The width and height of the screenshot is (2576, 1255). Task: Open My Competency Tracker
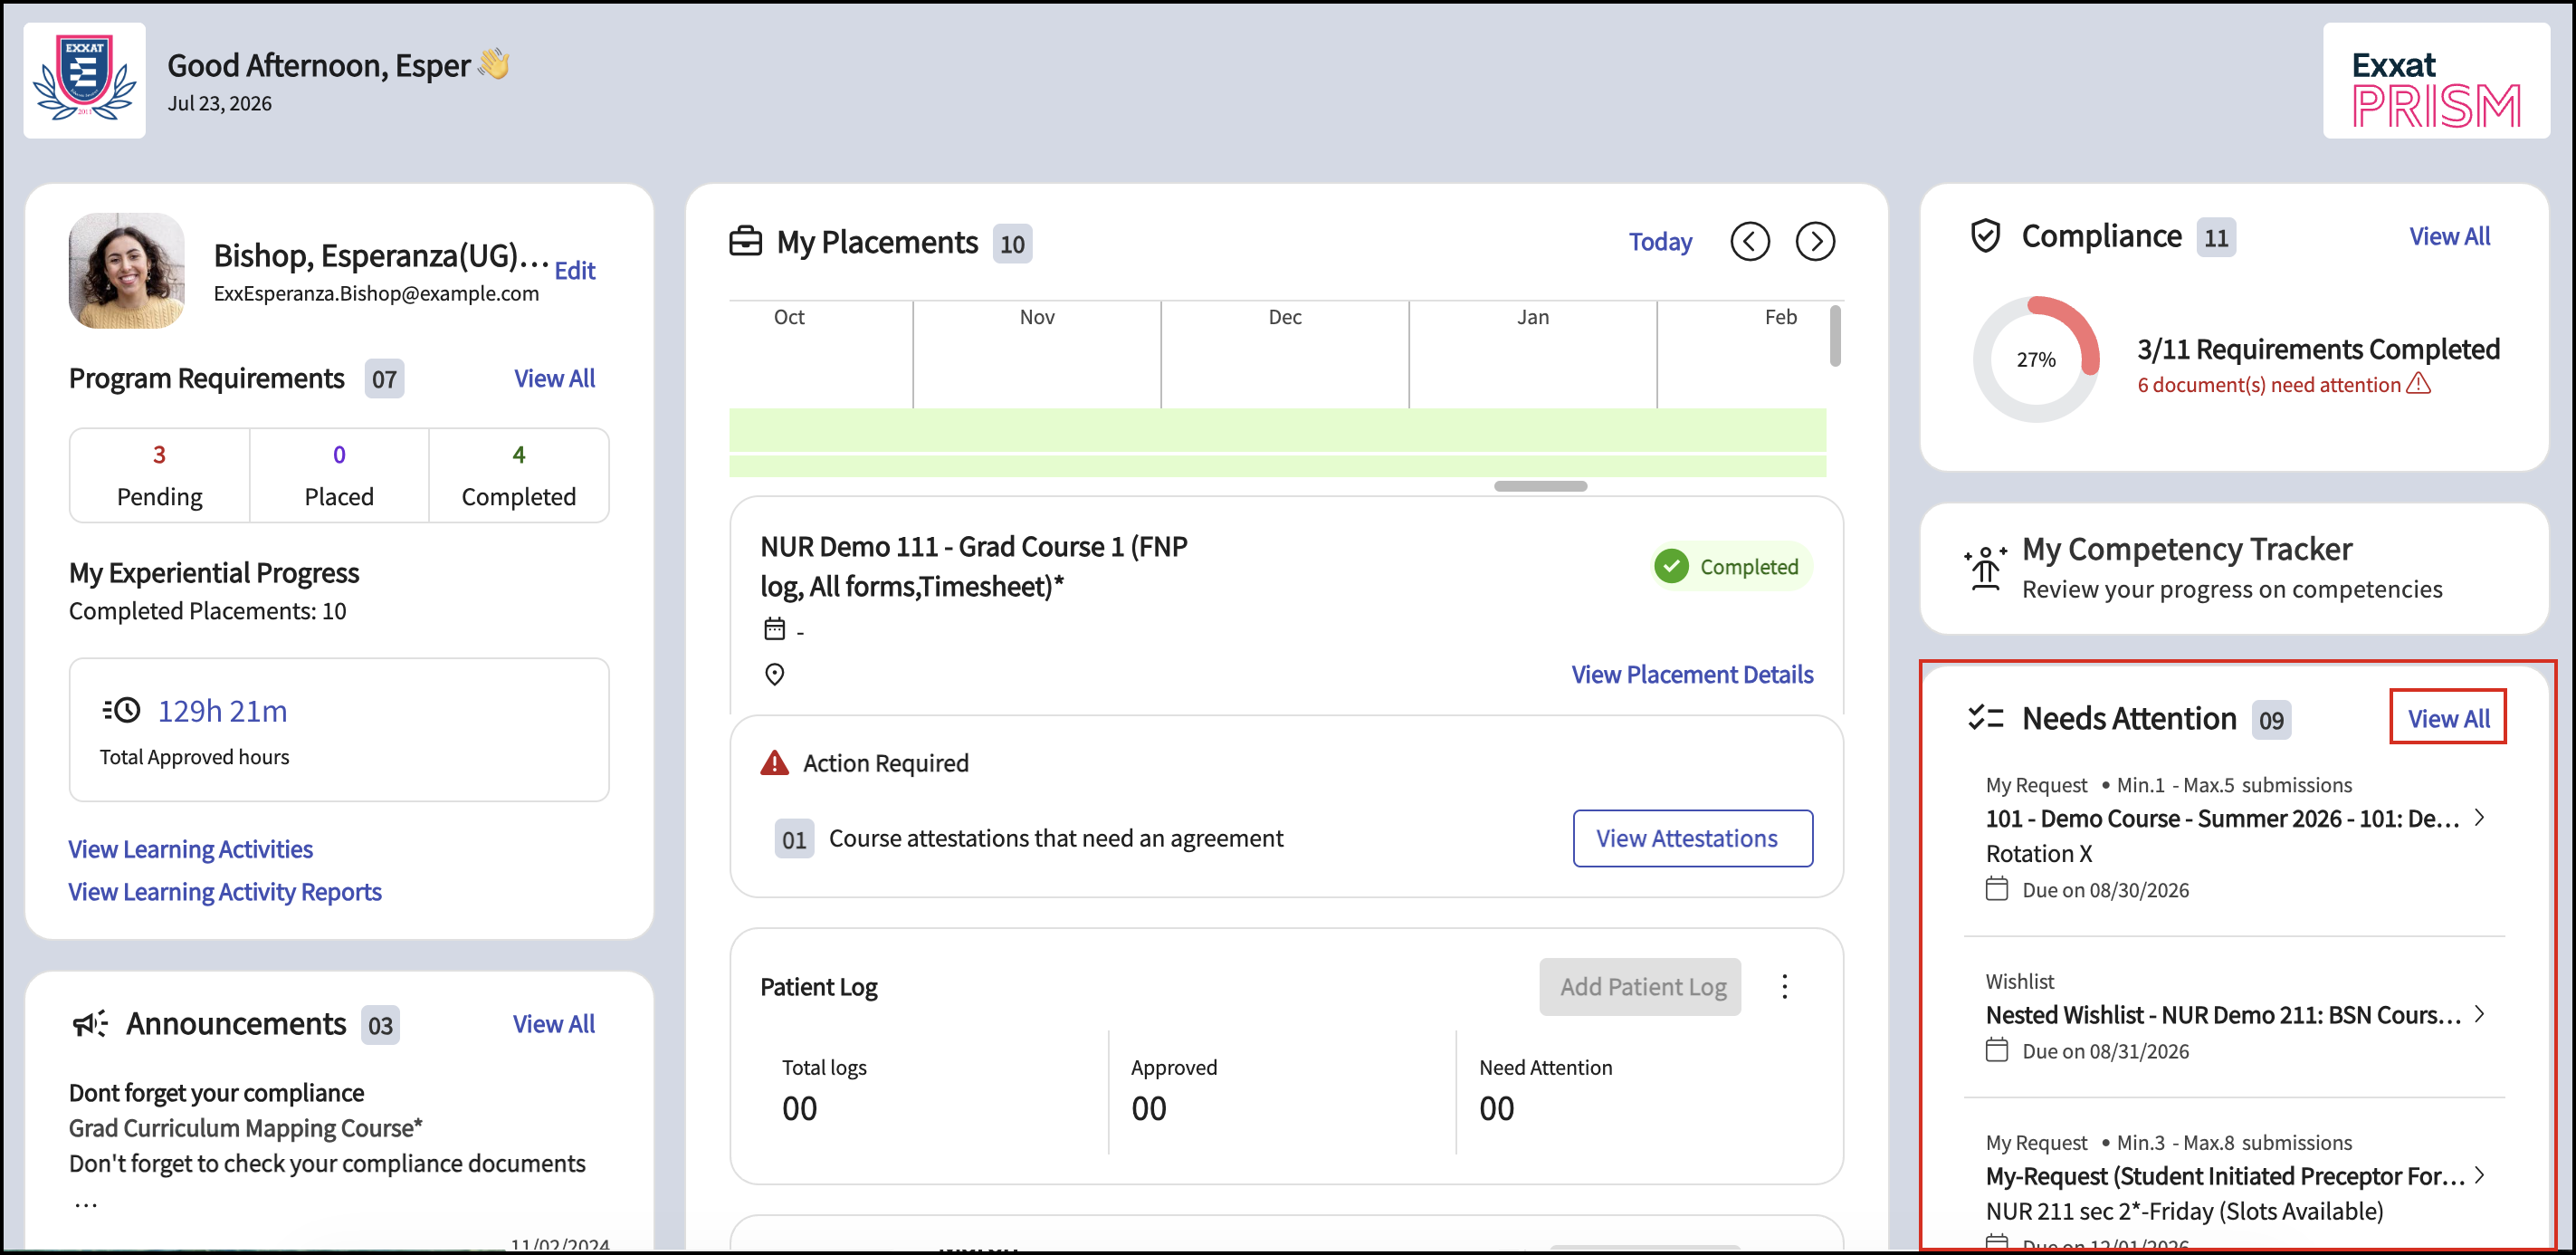(2233, 568)
